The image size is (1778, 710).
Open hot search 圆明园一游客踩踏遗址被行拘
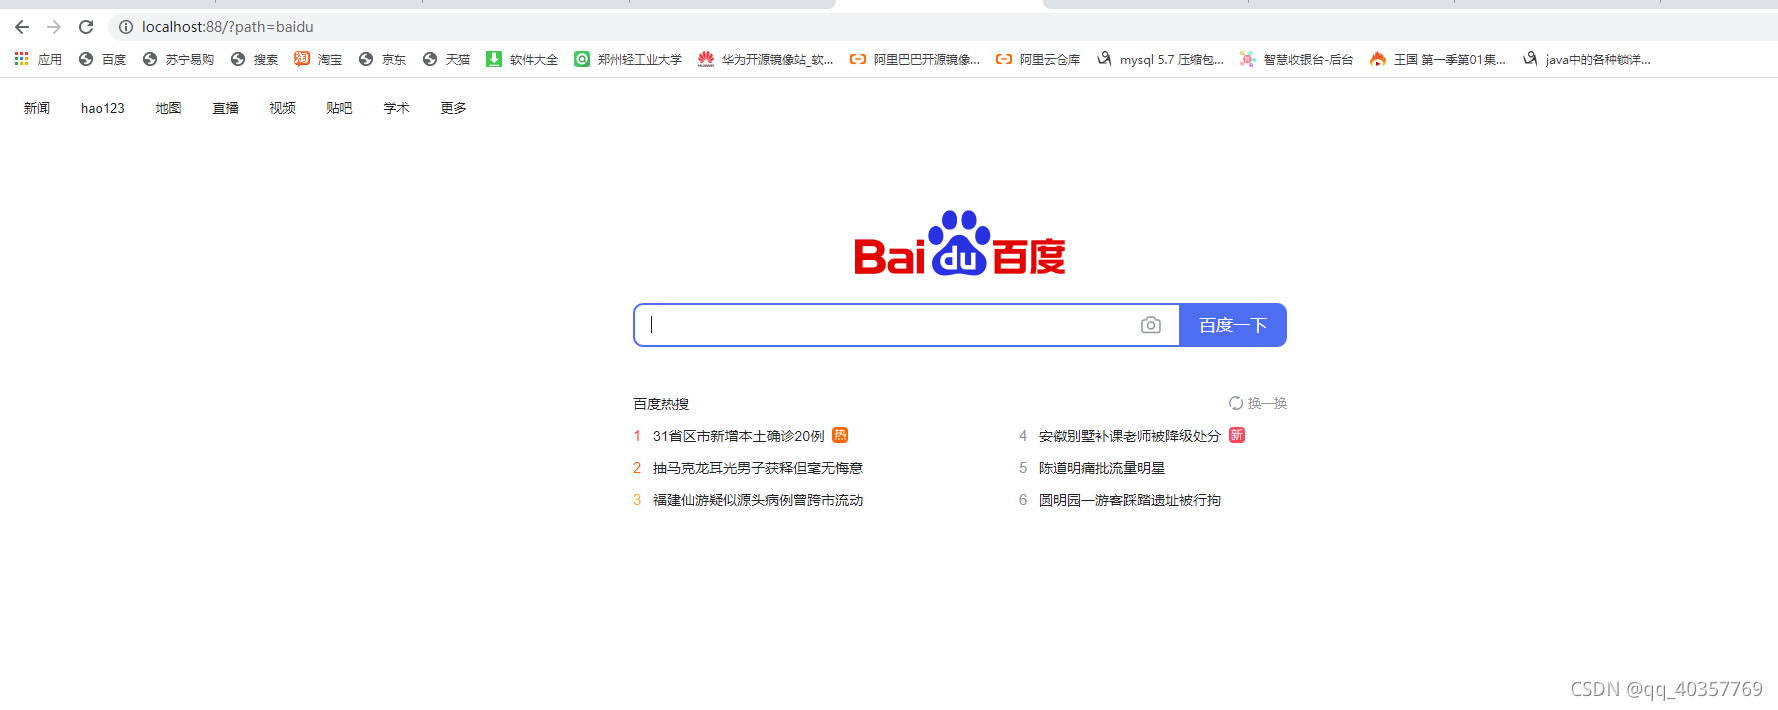tap(1130, 500)
